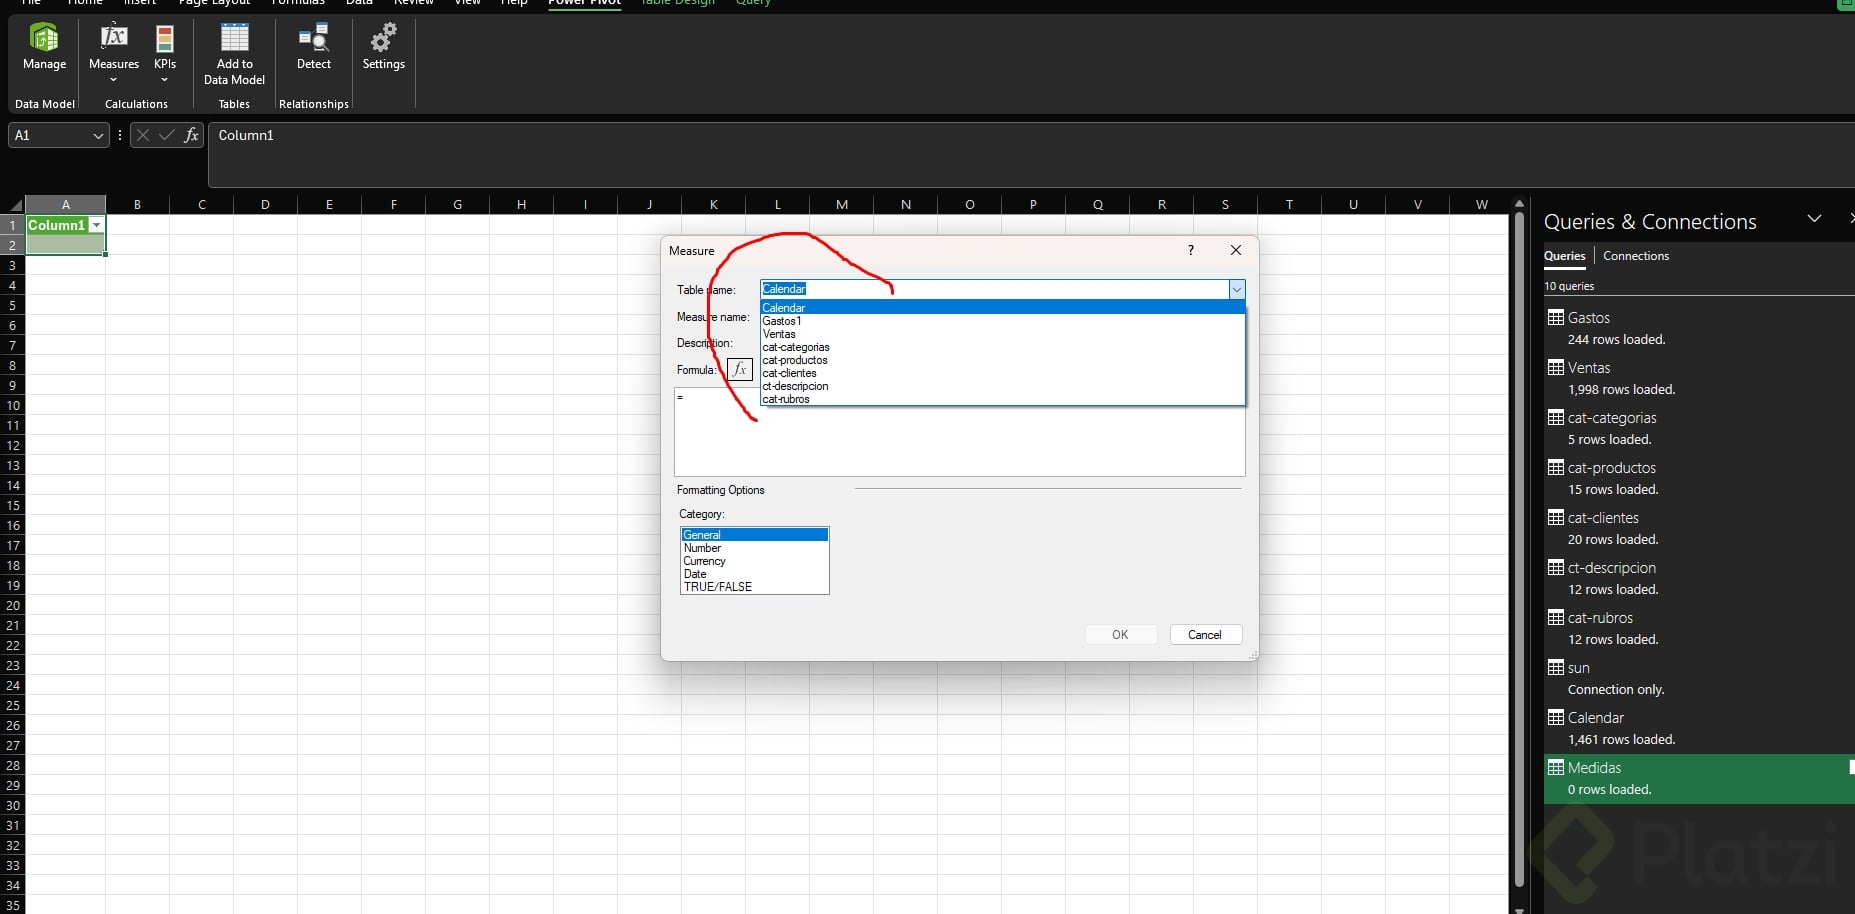Choose cat-clientes in Table name list
The image size is (1855, 914).
[x=1002, y=373]
